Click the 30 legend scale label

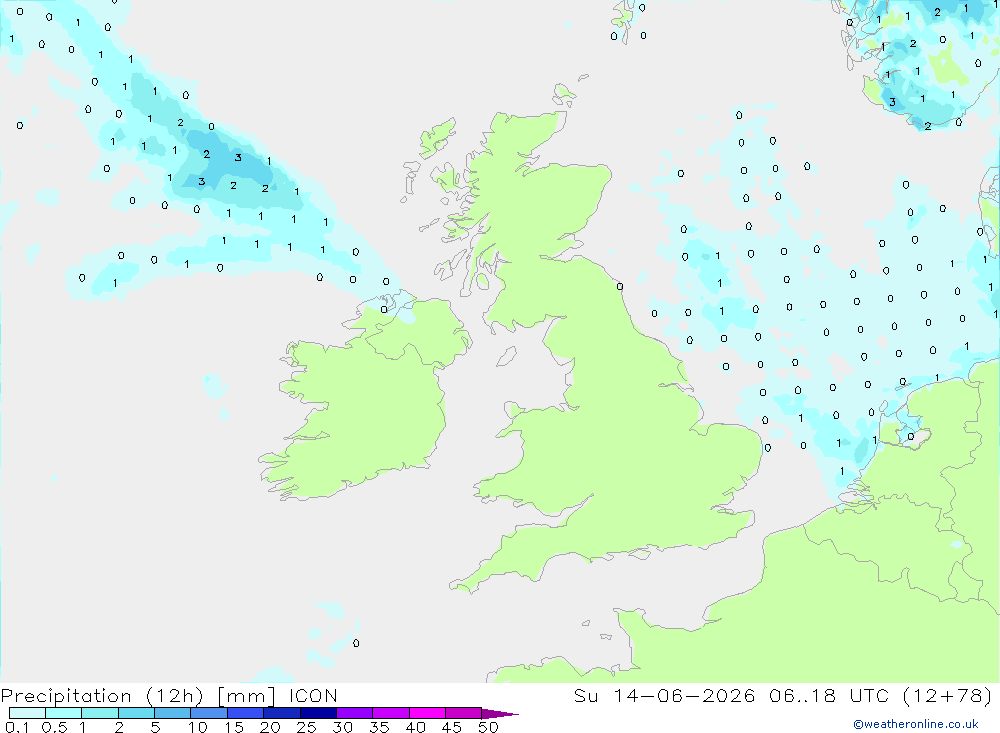(x=343, y=727)
